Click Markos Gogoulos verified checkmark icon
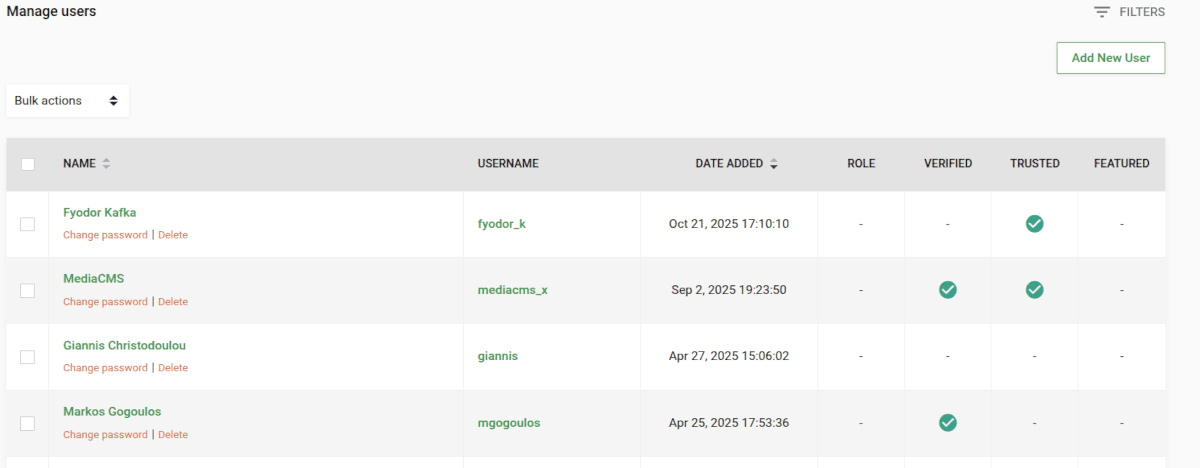This screenshot has height=468, width=1200. point(947,423)
